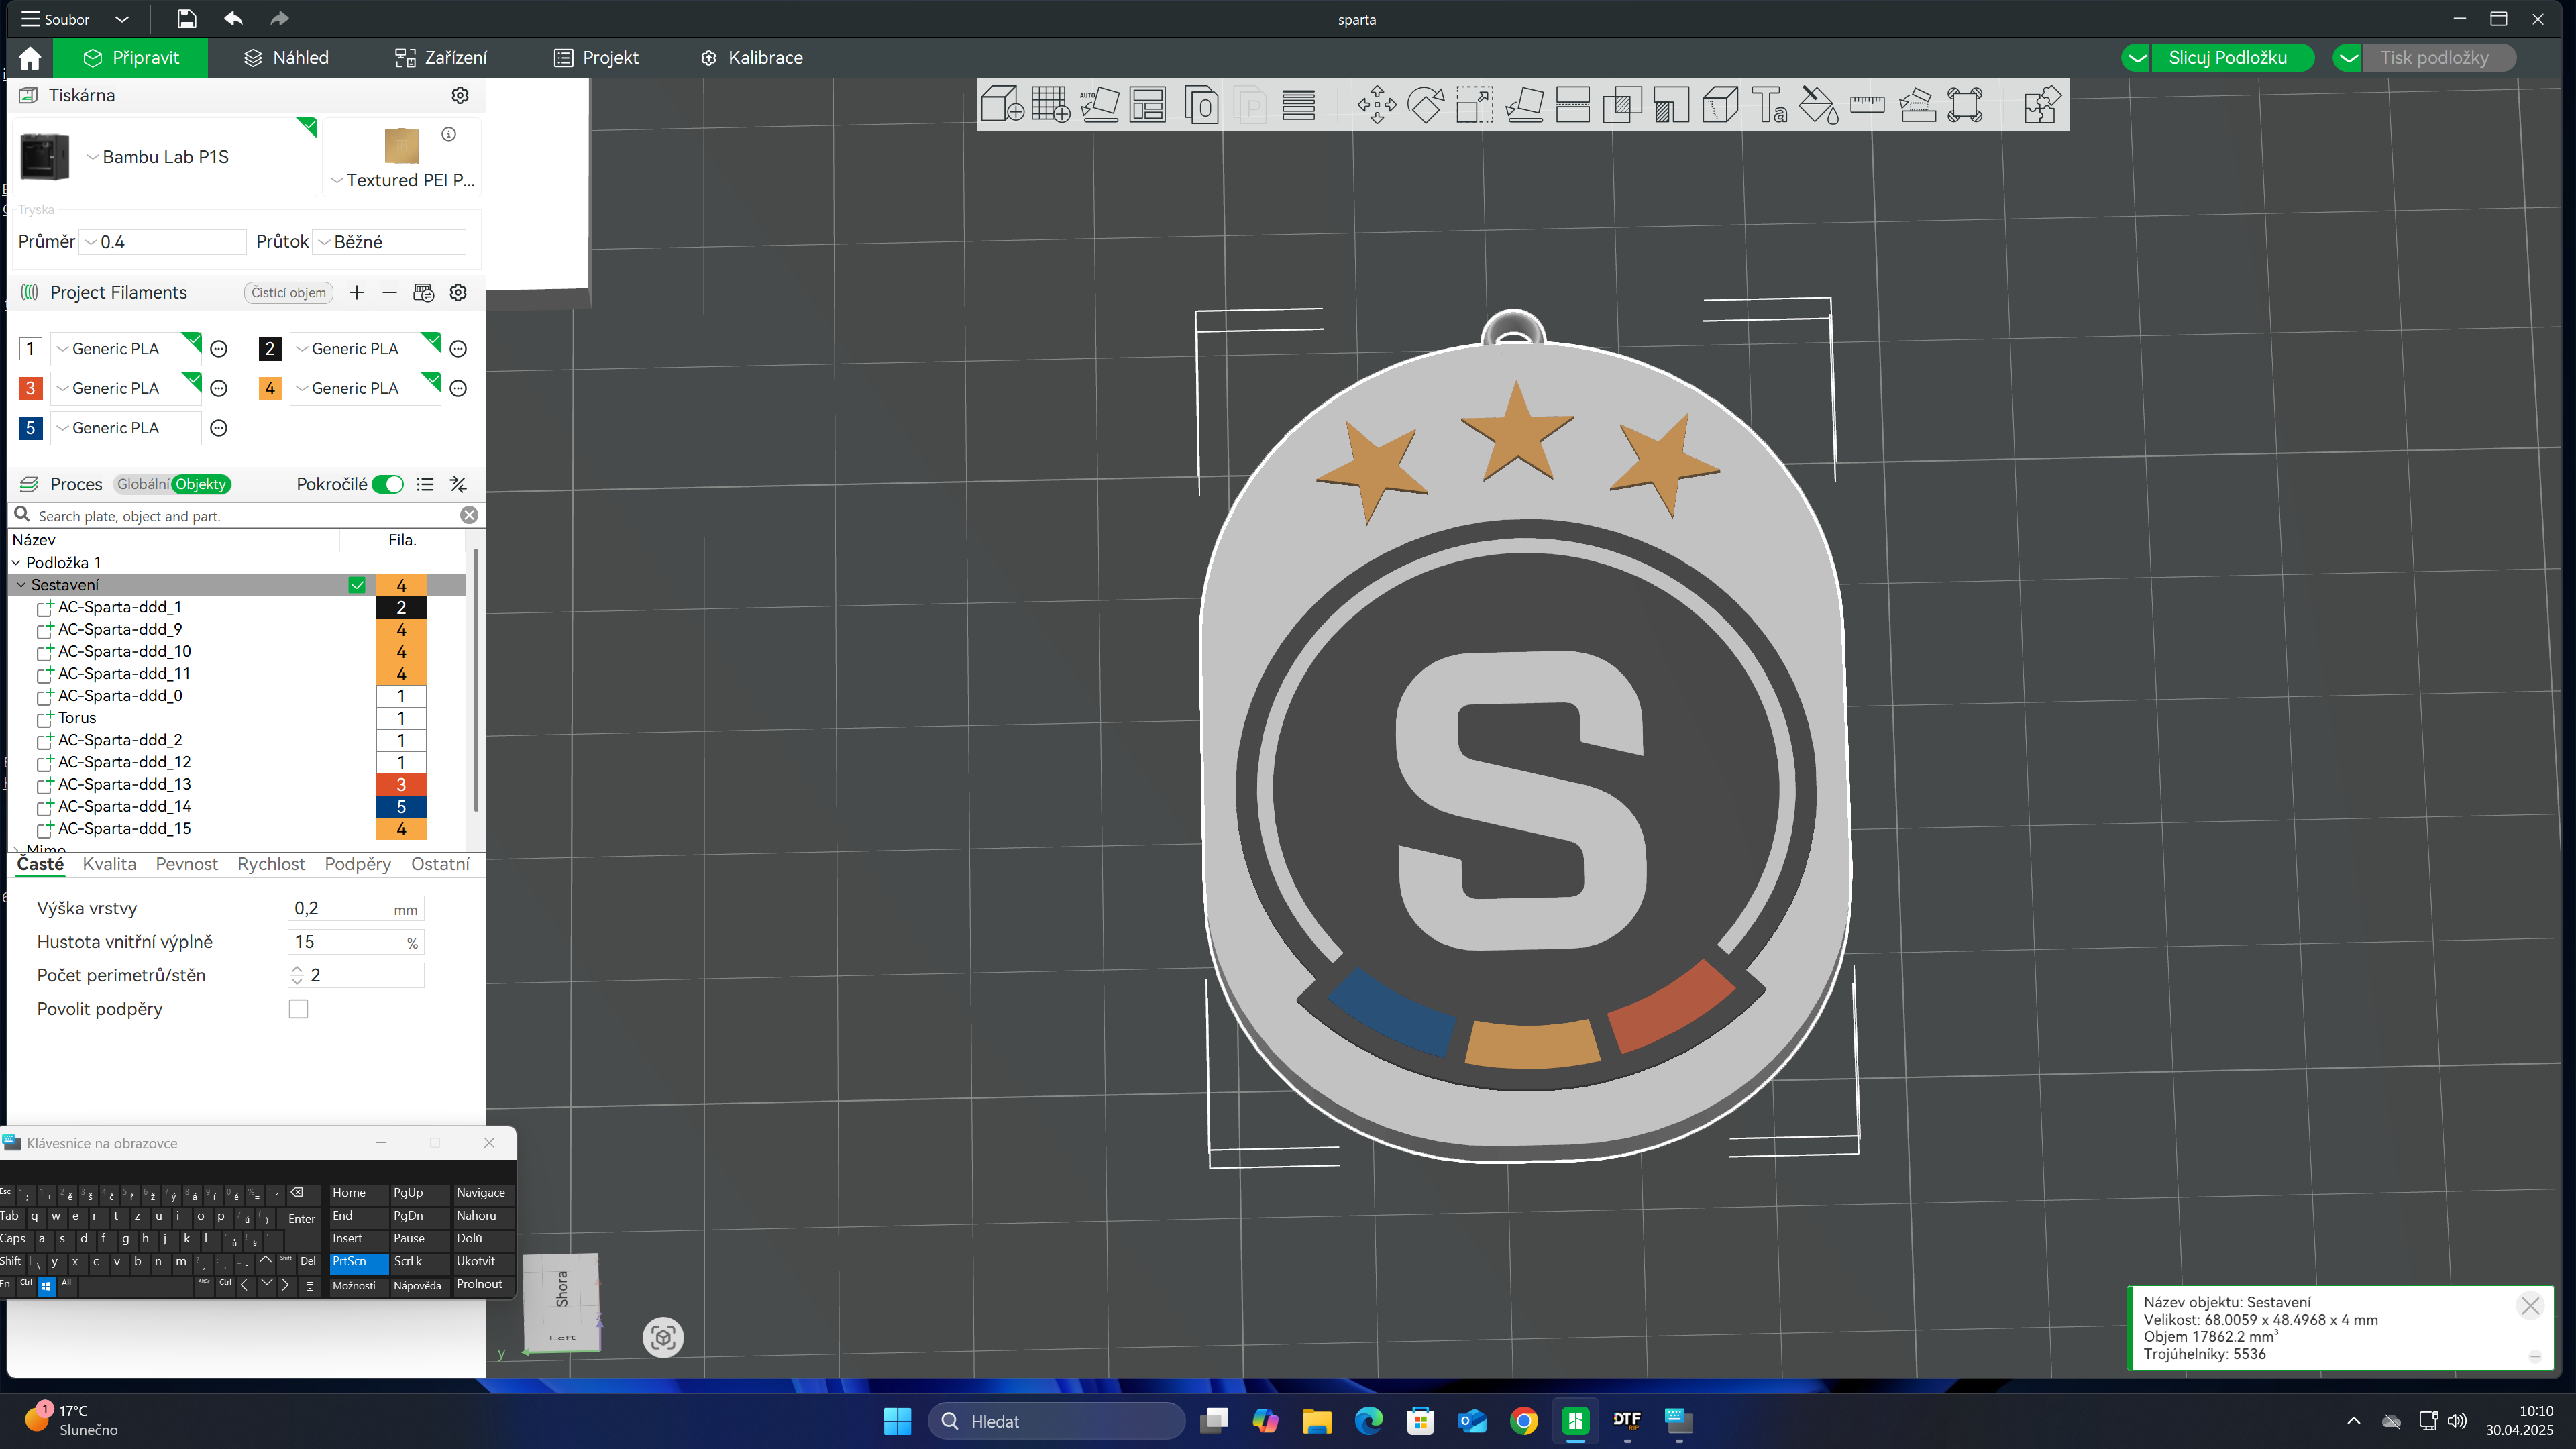The width and height of the screenshot is (2576, 1449).
Task: Select the Rotate tool
Action: pyautogui.click(x=1426, y=104)
